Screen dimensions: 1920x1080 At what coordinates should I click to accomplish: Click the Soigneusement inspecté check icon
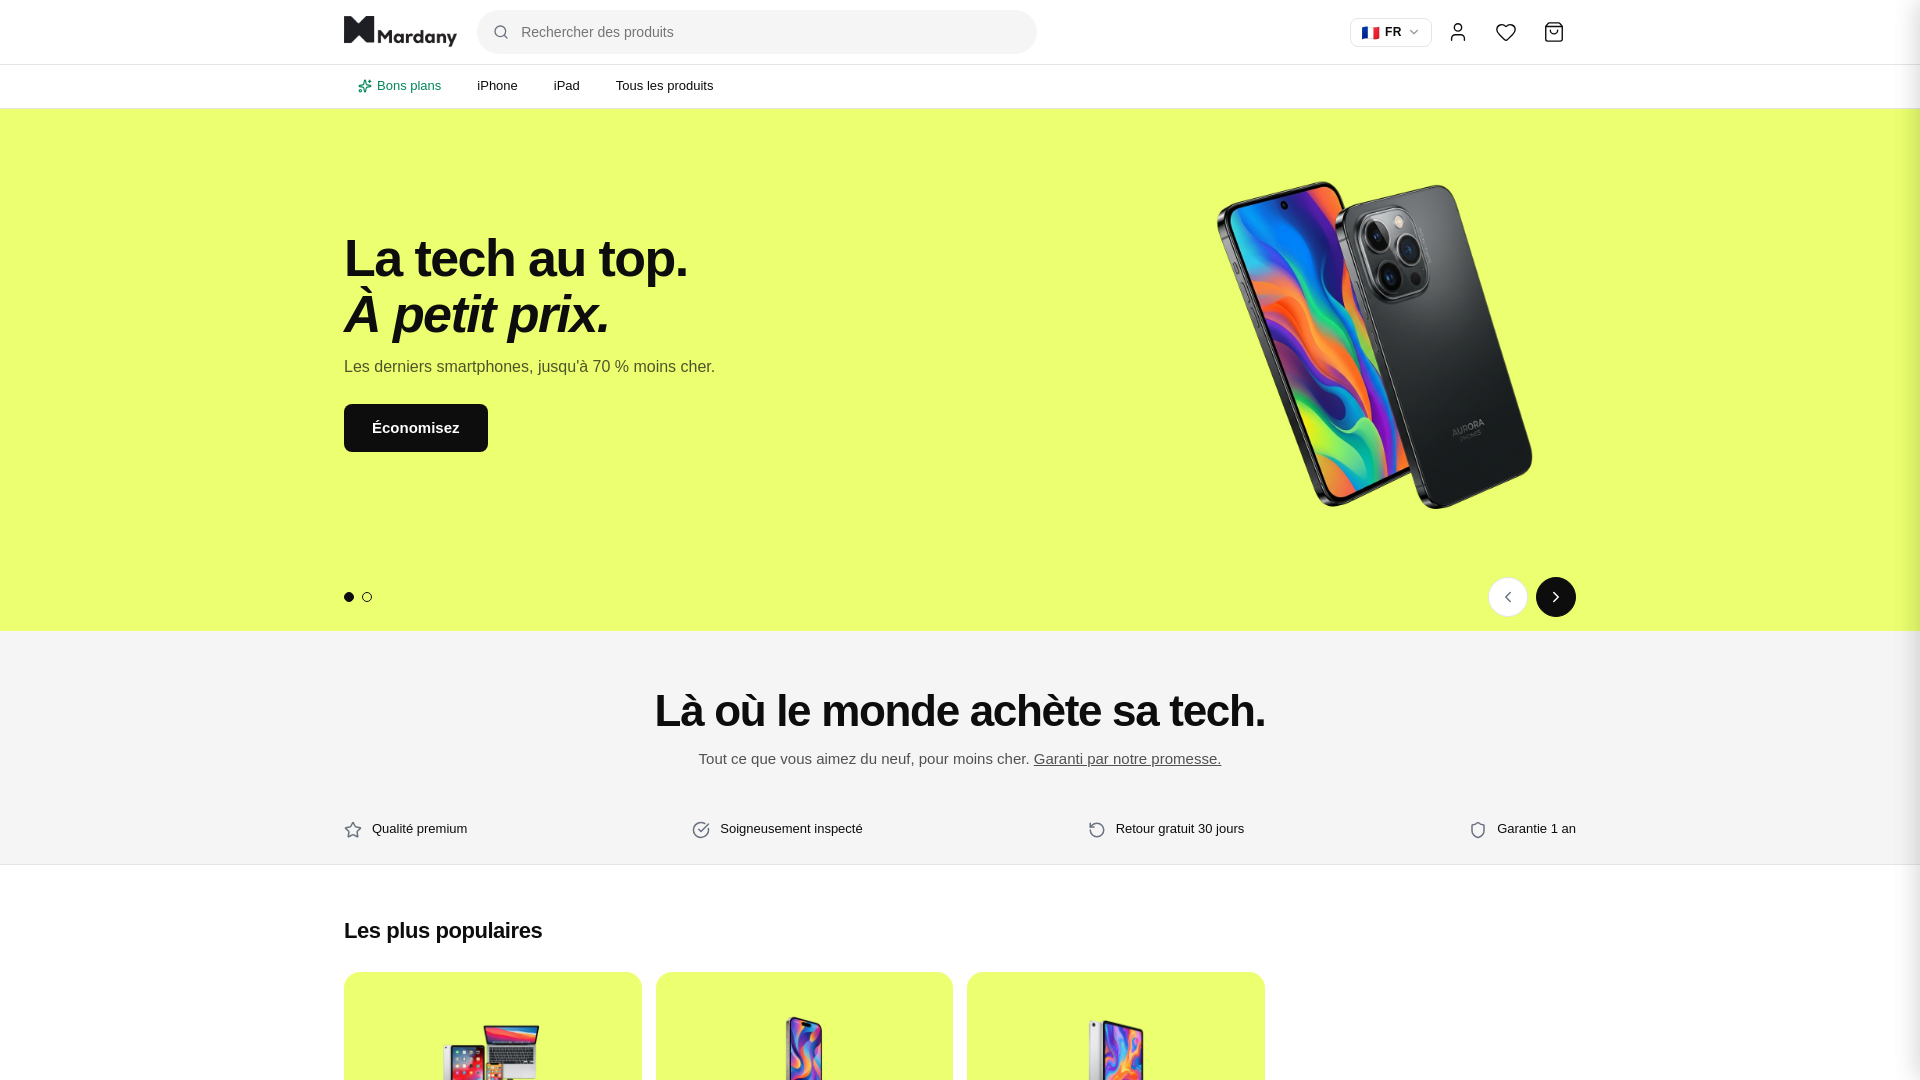coord(701,830)
